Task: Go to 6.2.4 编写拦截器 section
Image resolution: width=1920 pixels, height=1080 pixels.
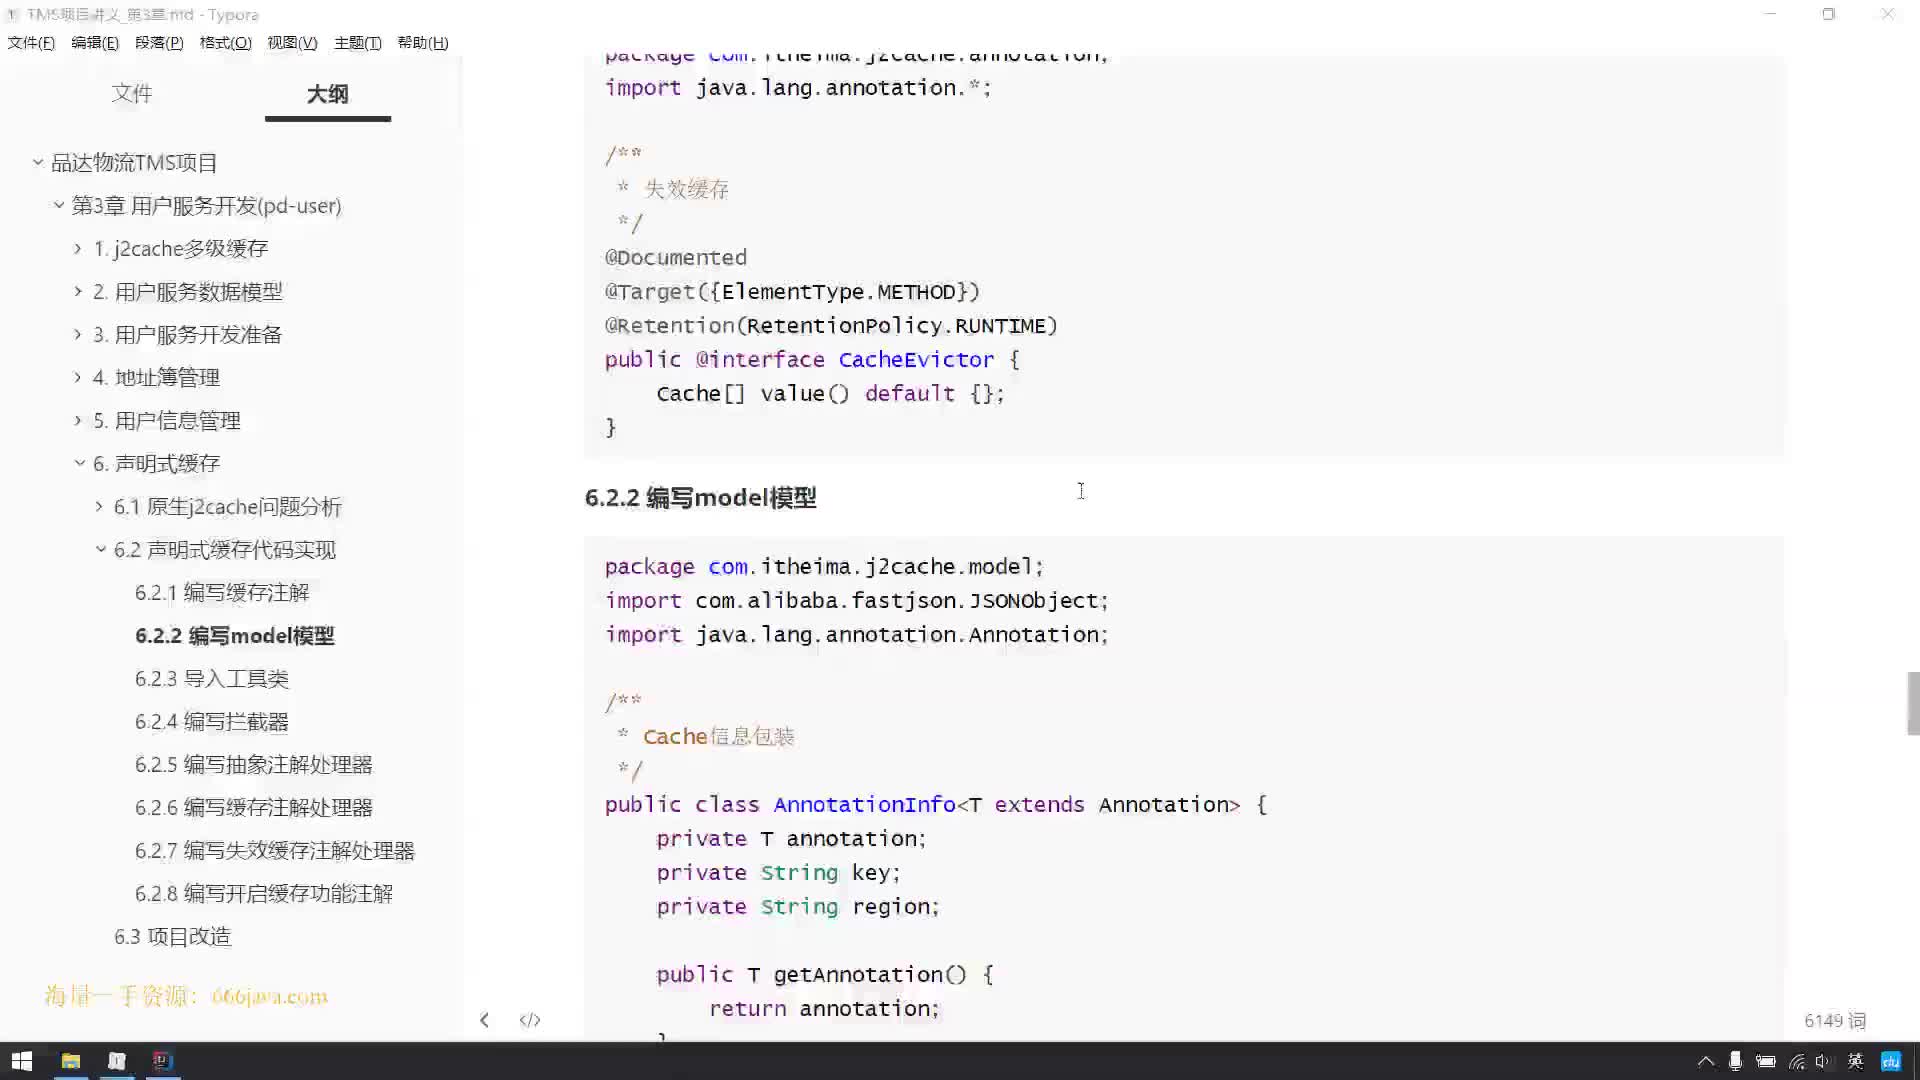Action: coord(212,722)
